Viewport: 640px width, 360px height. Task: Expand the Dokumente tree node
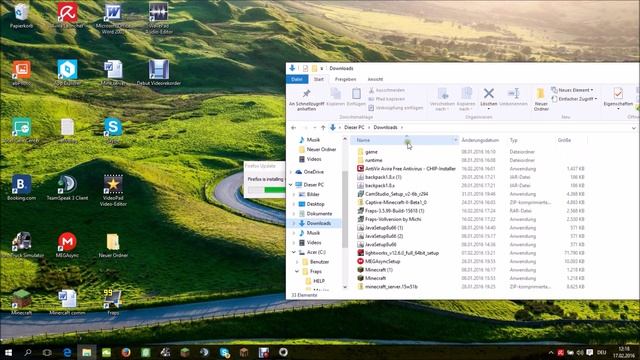[x=293, y=214]
